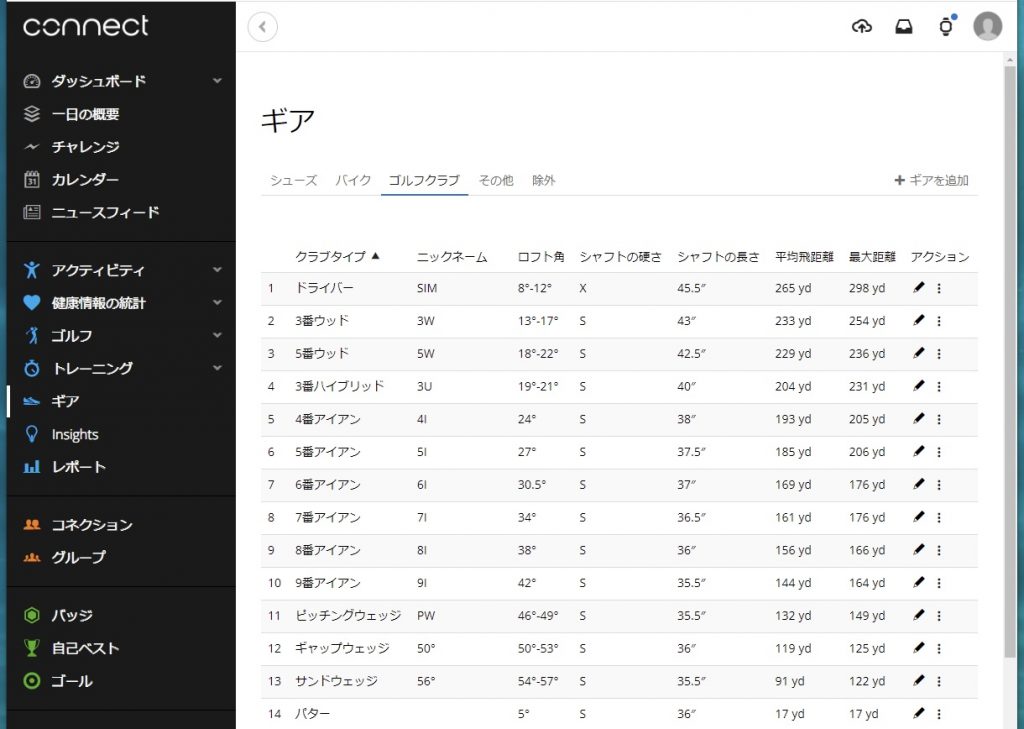The width and height of the screenshot is (1024, 729).
Task: Open three-dot menu for サンドウェッジ row
Action: pos(939,681)
